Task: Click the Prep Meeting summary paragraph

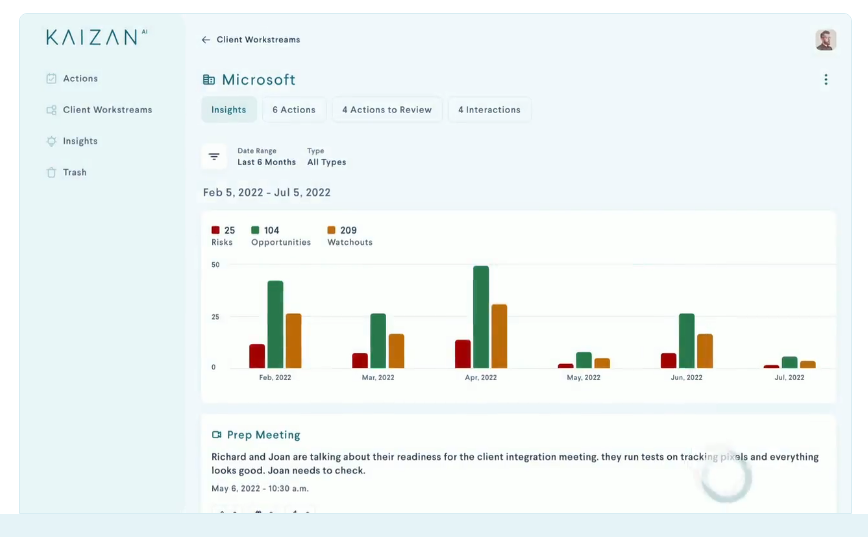Action: (515, 463)
